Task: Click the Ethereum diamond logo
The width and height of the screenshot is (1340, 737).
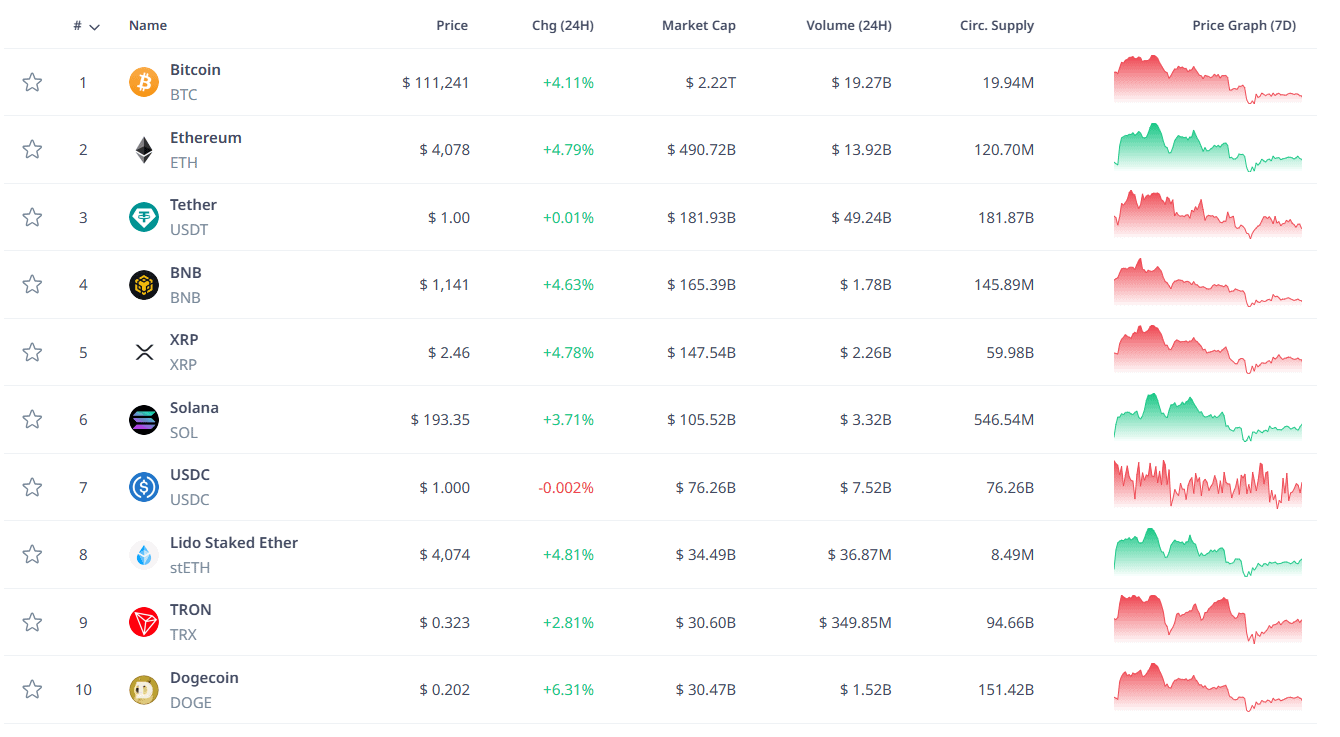Action: pyautogui.click(x=144, y=150)
